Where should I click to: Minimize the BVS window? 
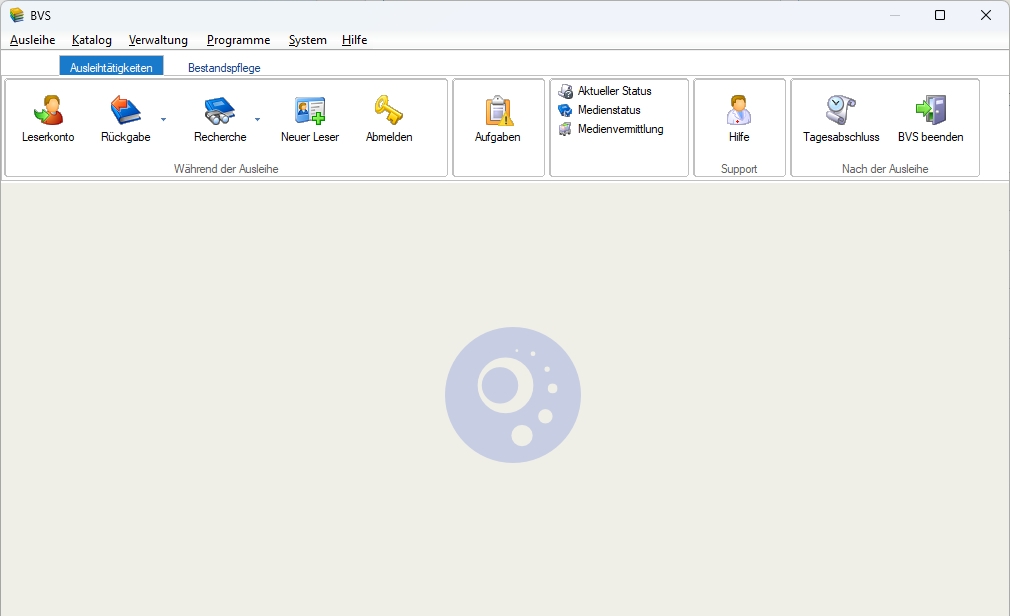[x=894, y=15]
